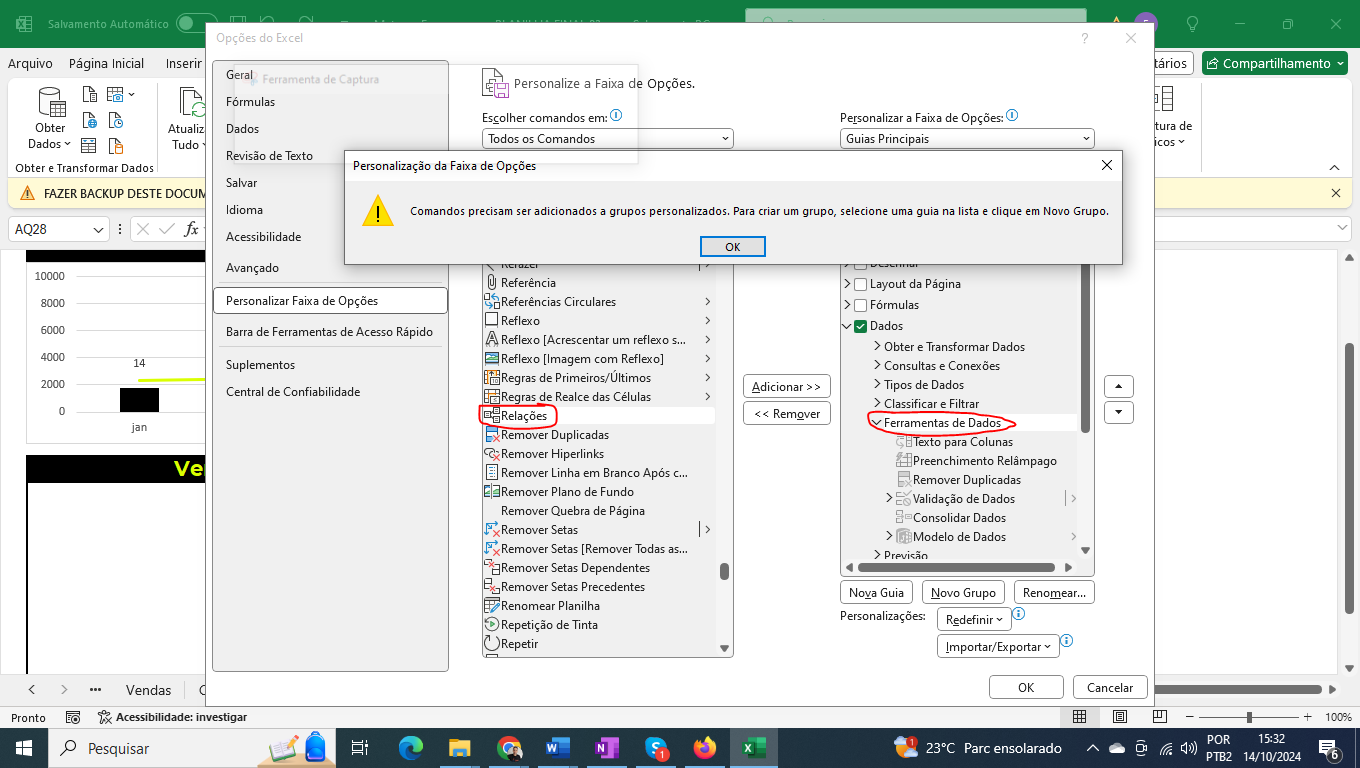Click the Adicionar >> button
1360x768 pixels.
pos(787,387)
